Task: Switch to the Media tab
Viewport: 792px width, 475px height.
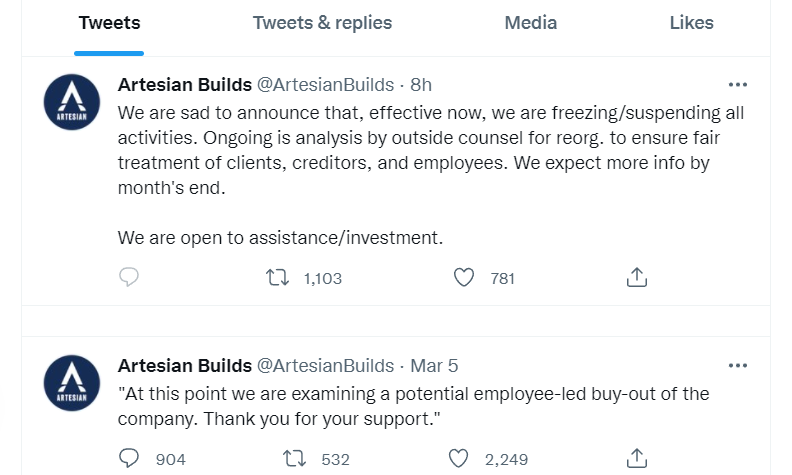Action: [x=530, y=23]
